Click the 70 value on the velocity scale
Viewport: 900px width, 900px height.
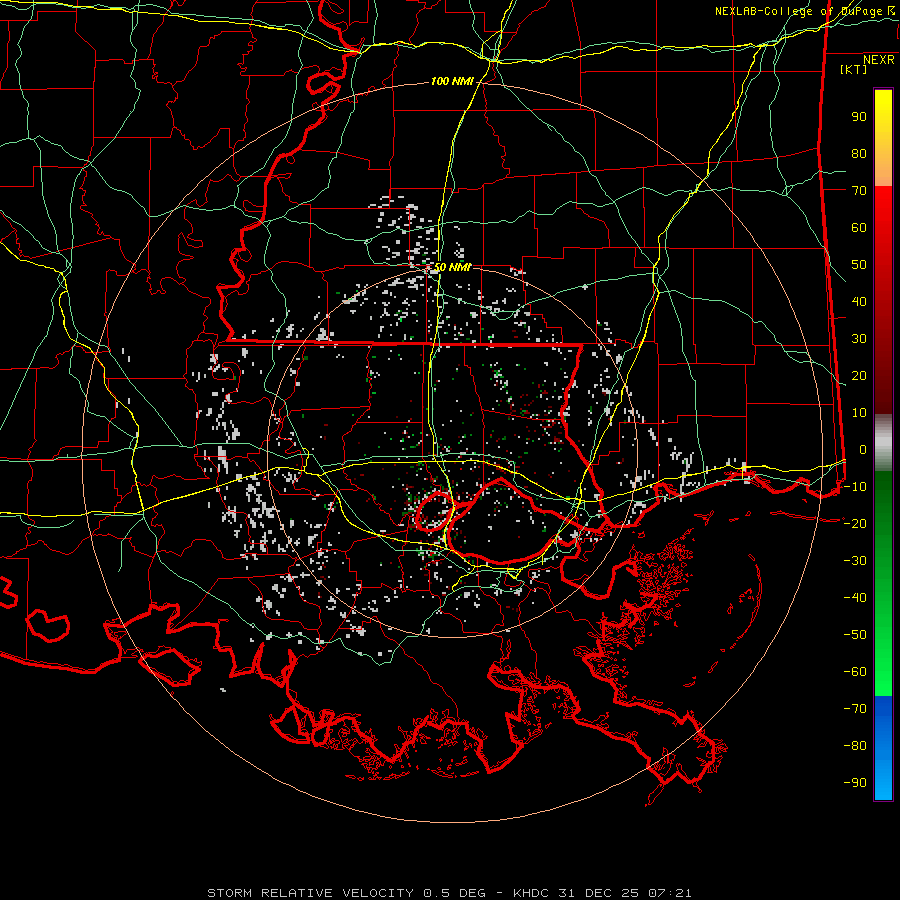[859, 191]
